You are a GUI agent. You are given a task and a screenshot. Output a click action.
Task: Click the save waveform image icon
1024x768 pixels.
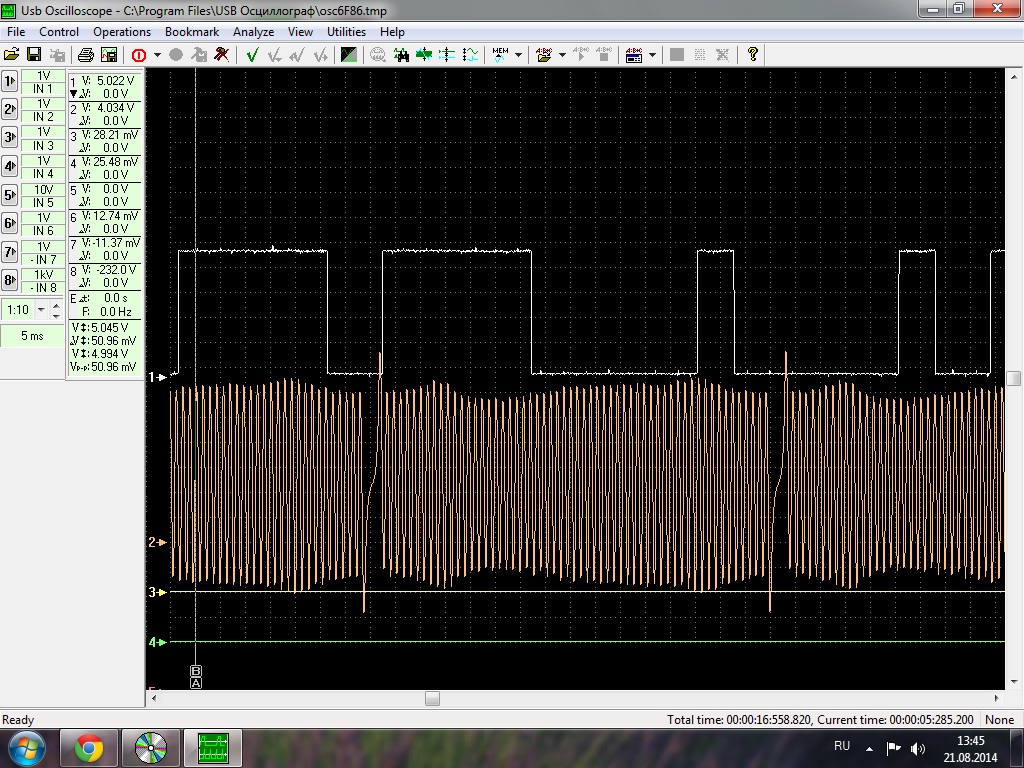click(x=109, y=55)
